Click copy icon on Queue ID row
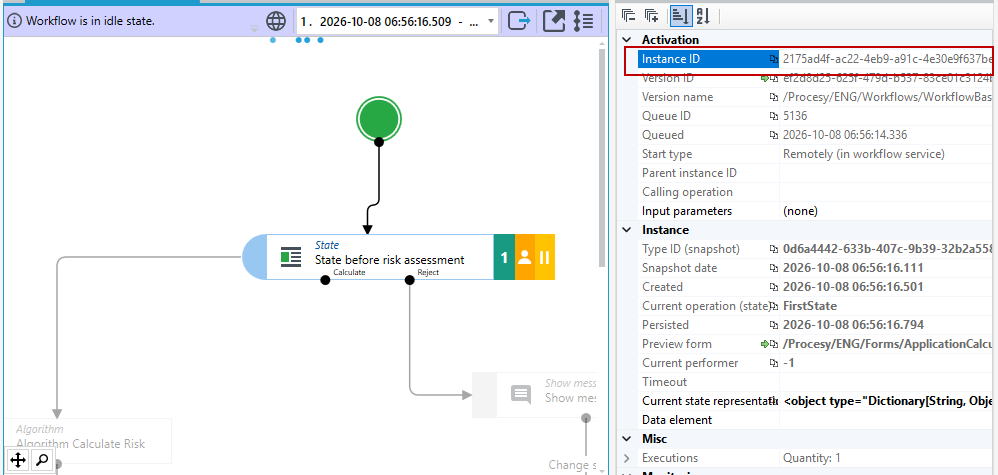The height and width of the screenshot is (475, 998). (x=774, y=116)
